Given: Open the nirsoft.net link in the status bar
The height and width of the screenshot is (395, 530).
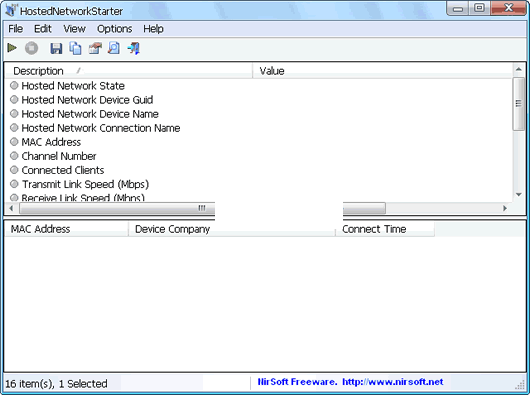Looking at the screenshot, I should tap(392, 382).
